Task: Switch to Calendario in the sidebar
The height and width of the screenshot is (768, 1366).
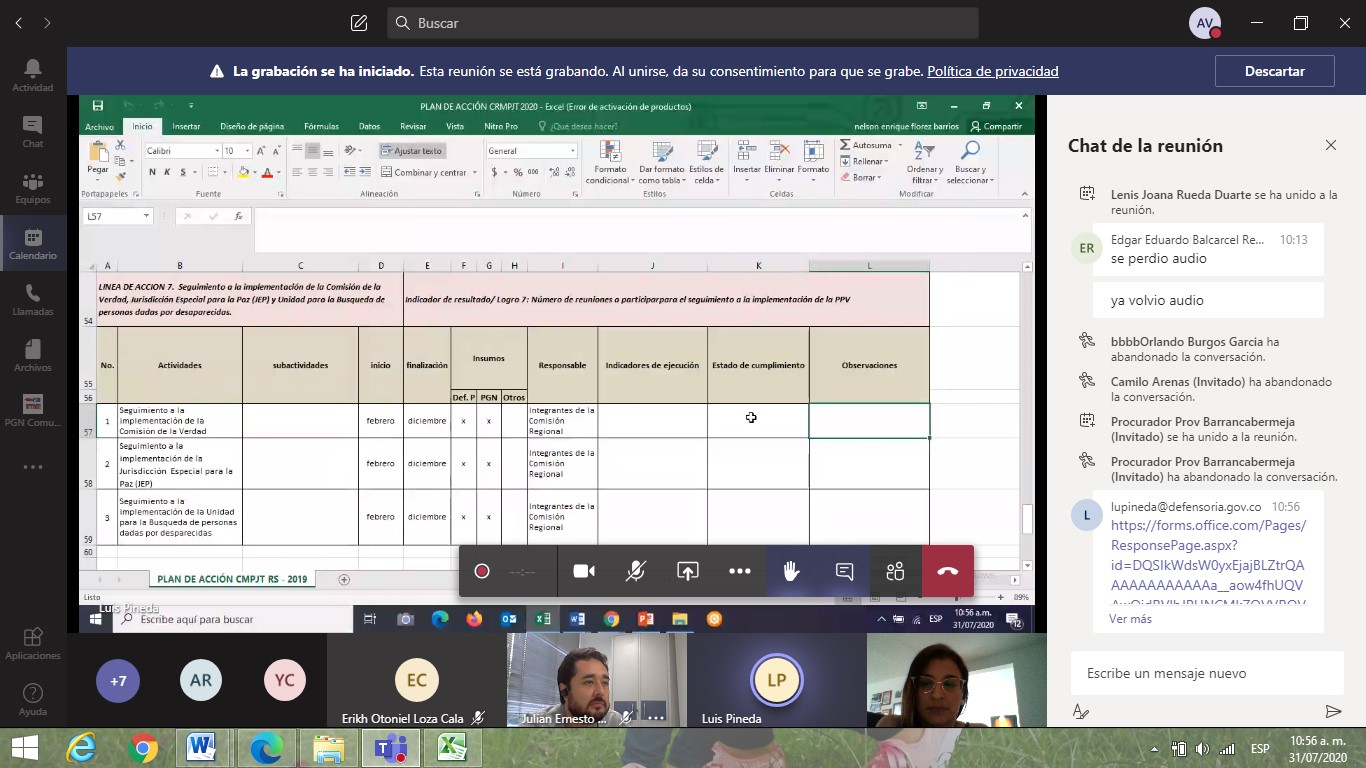Action: [33, 243]
